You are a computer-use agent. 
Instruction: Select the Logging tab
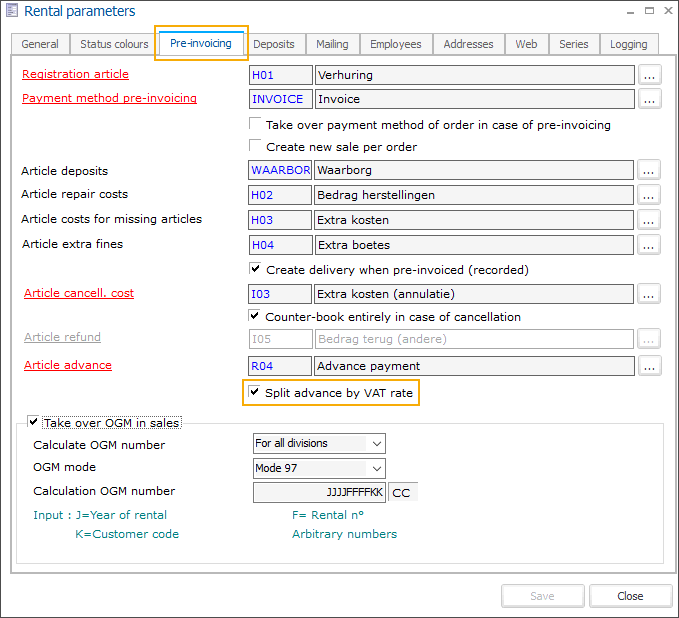tap(629, 44)
